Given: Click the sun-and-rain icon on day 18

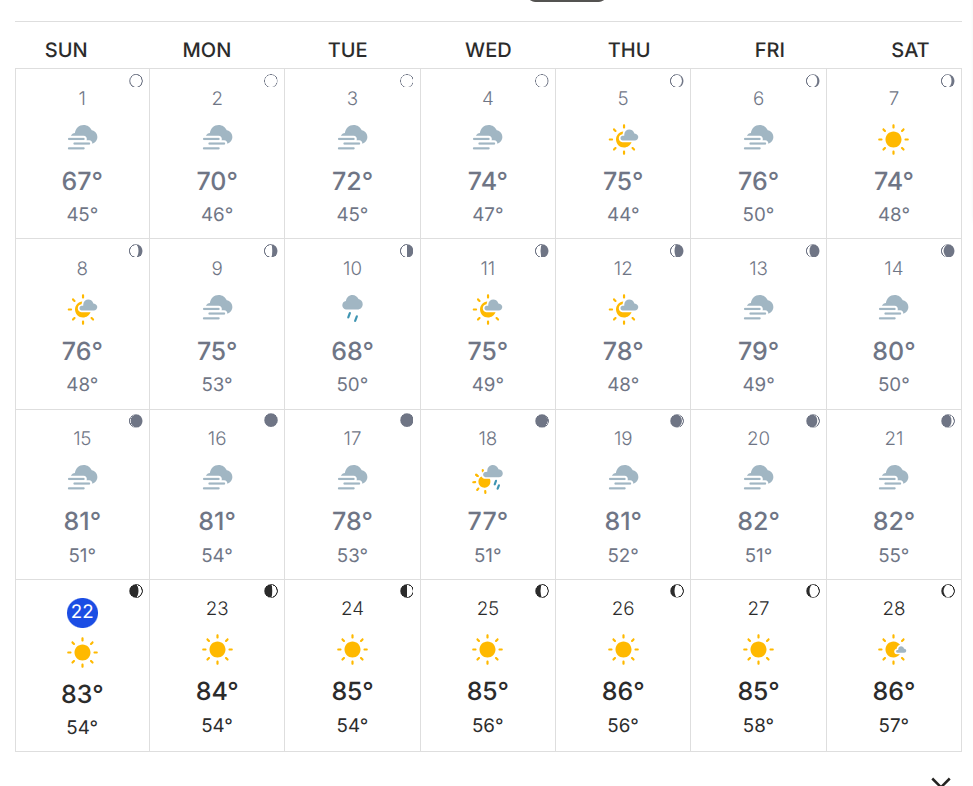Looking at the screenshot, I should [x=488, y=479].
